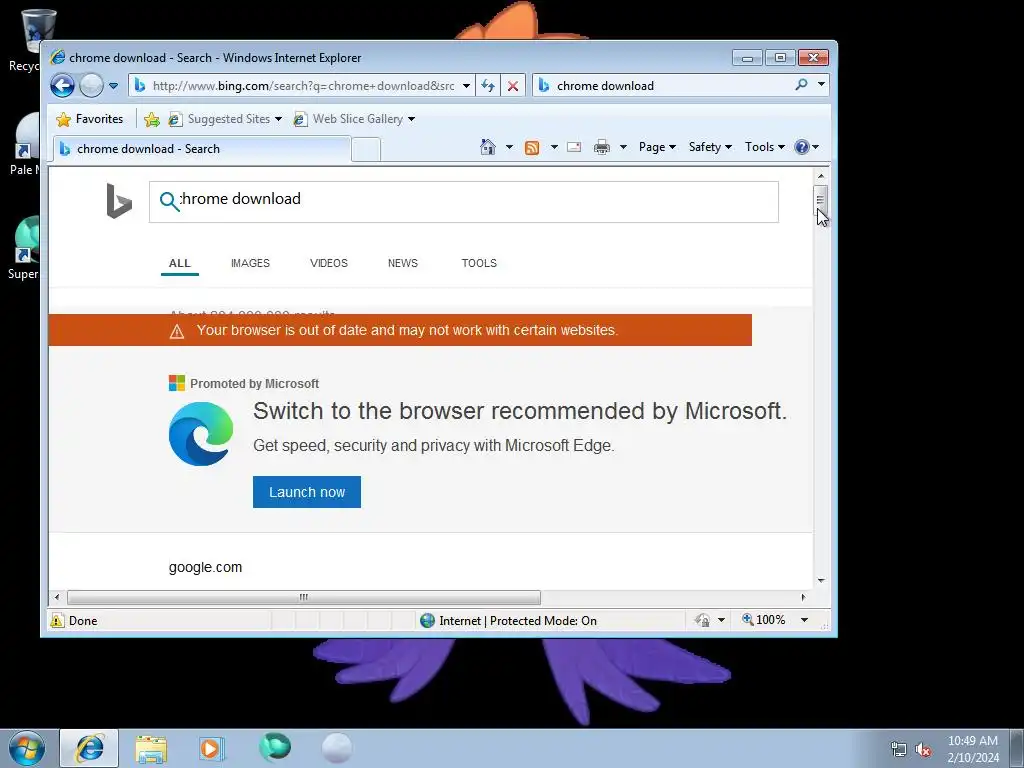Open search provider options dropdown
The image size is (1024, 768).
click(x=822, y=85)
